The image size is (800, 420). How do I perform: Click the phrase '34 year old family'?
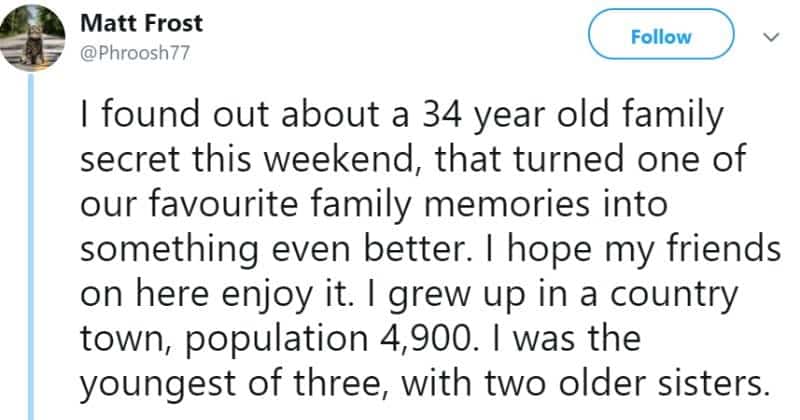point(572,115)
